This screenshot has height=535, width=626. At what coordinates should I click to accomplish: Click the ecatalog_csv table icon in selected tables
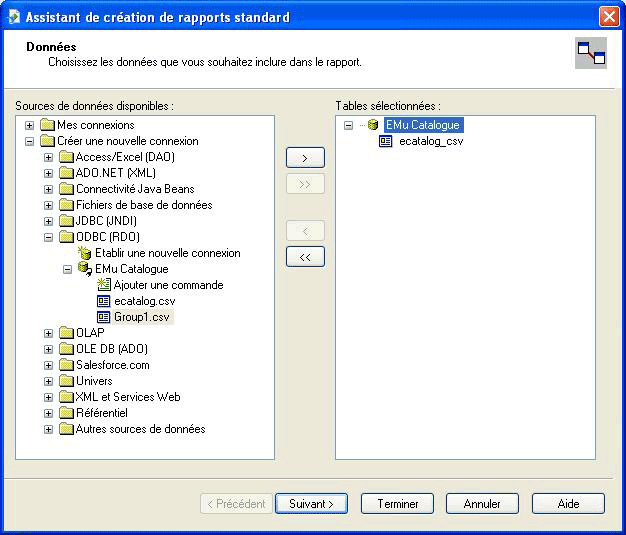385,141
